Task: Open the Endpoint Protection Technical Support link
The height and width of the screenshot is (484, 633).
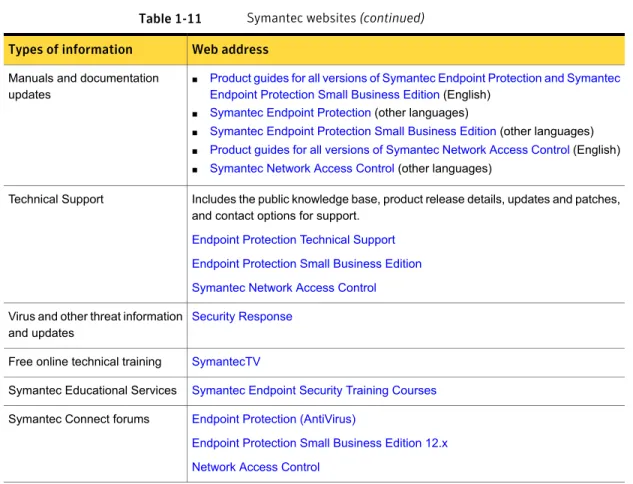Action: (x=293, y=240)
